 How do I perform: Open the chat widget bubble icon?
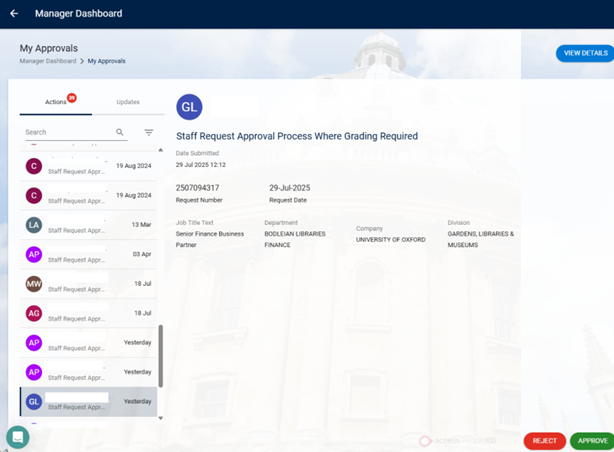(x=17, y=437)
